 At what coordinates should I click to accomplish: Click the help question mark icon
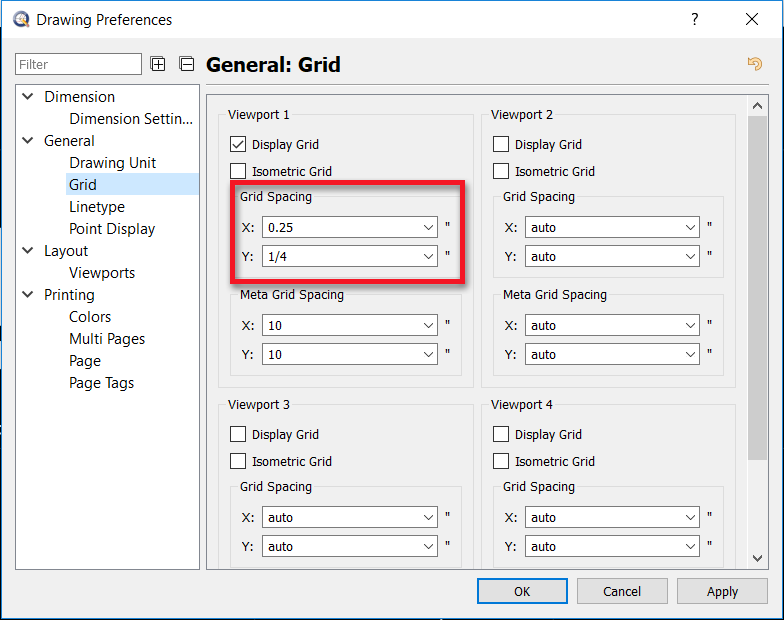click(x=695, y=19)
